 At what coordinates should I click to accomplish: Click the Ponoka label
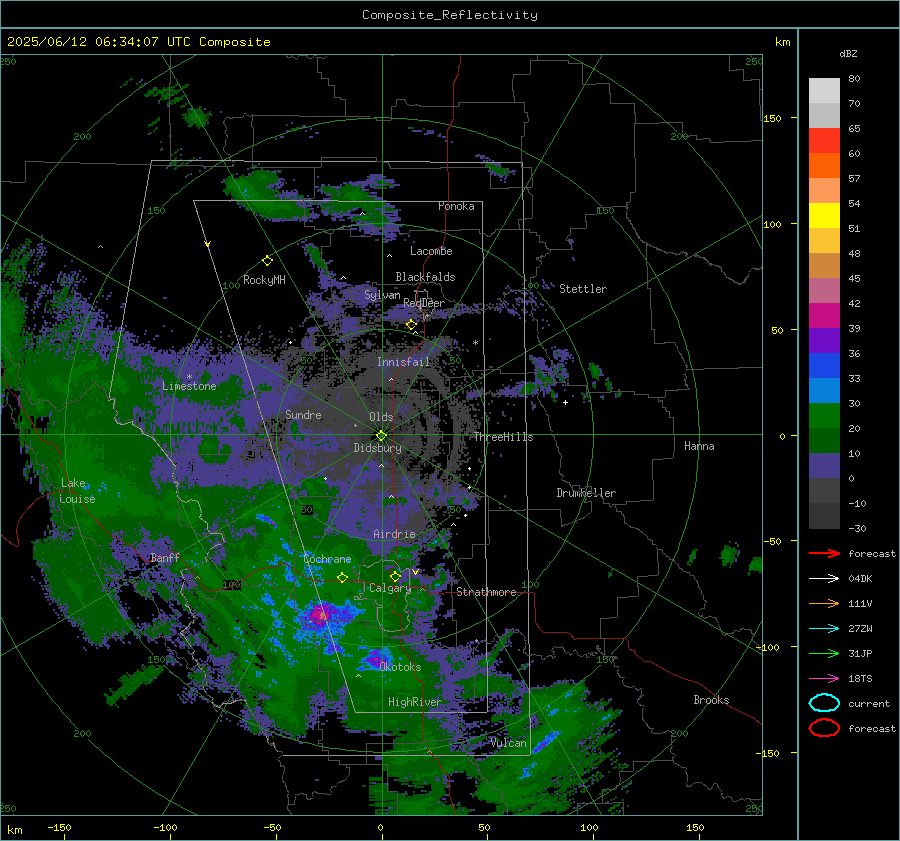click(456, 206)
